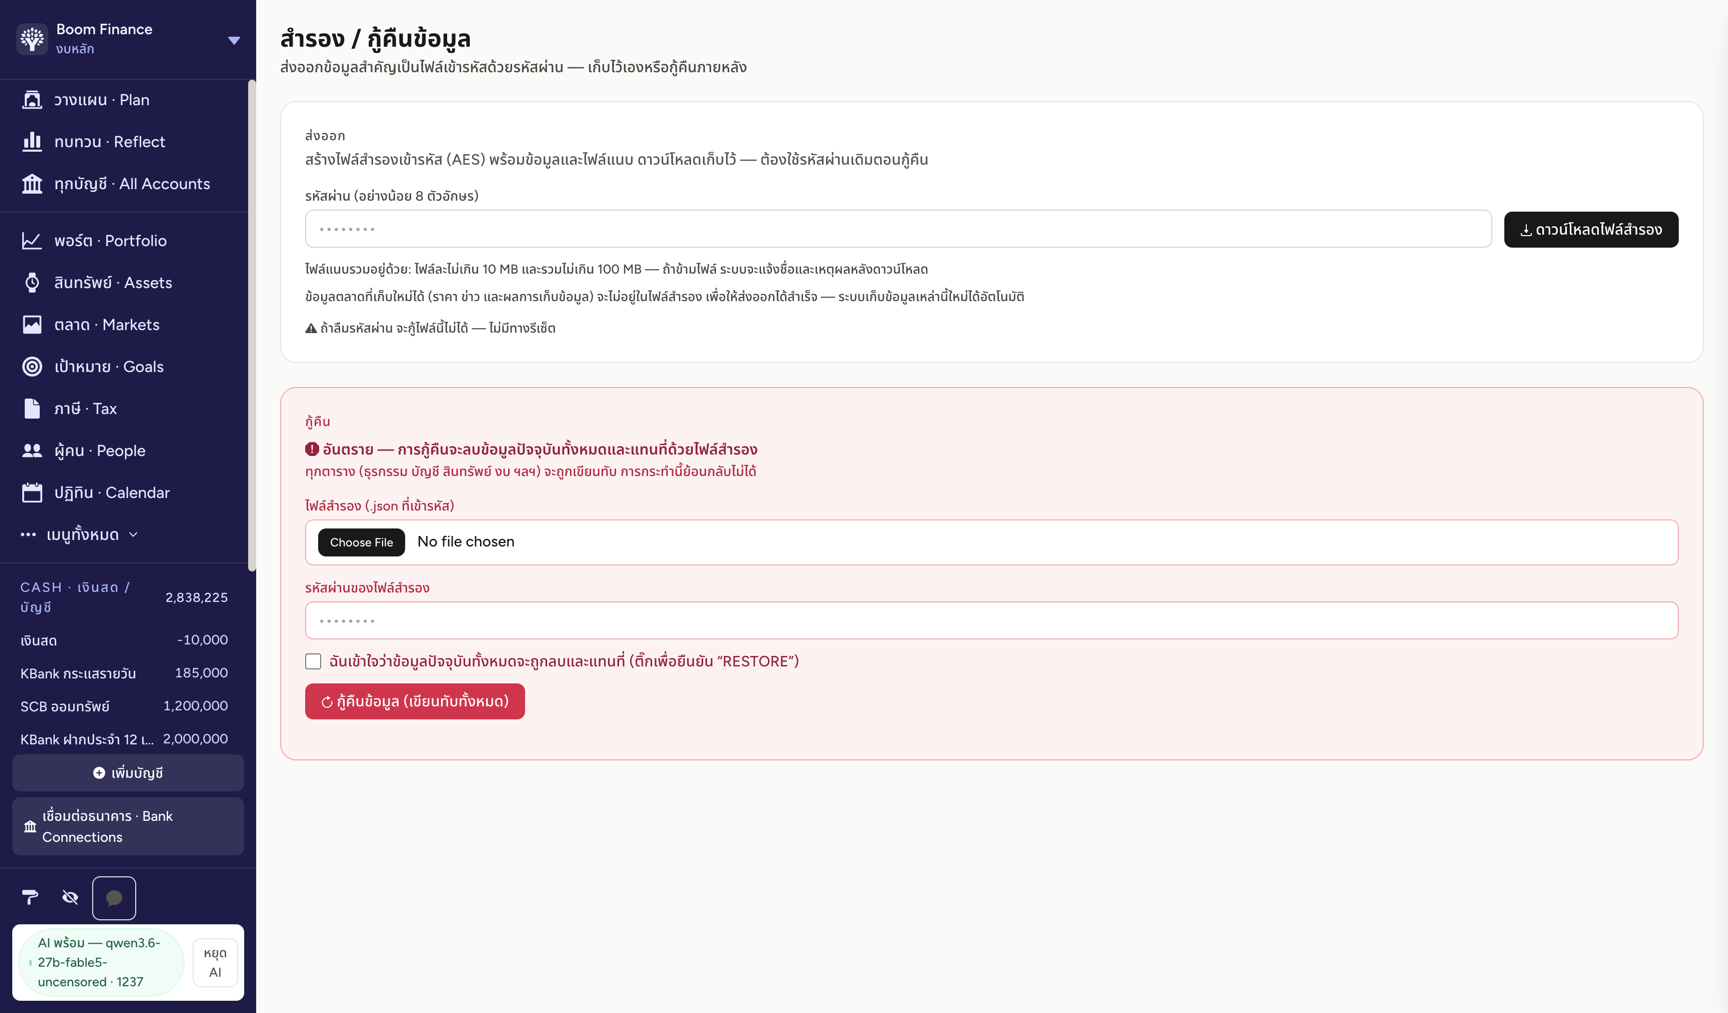The height and width of the screenshot is (1013, 1728).
Task: Click the Plan icon in the sidebar
Action: click(32, 100)
